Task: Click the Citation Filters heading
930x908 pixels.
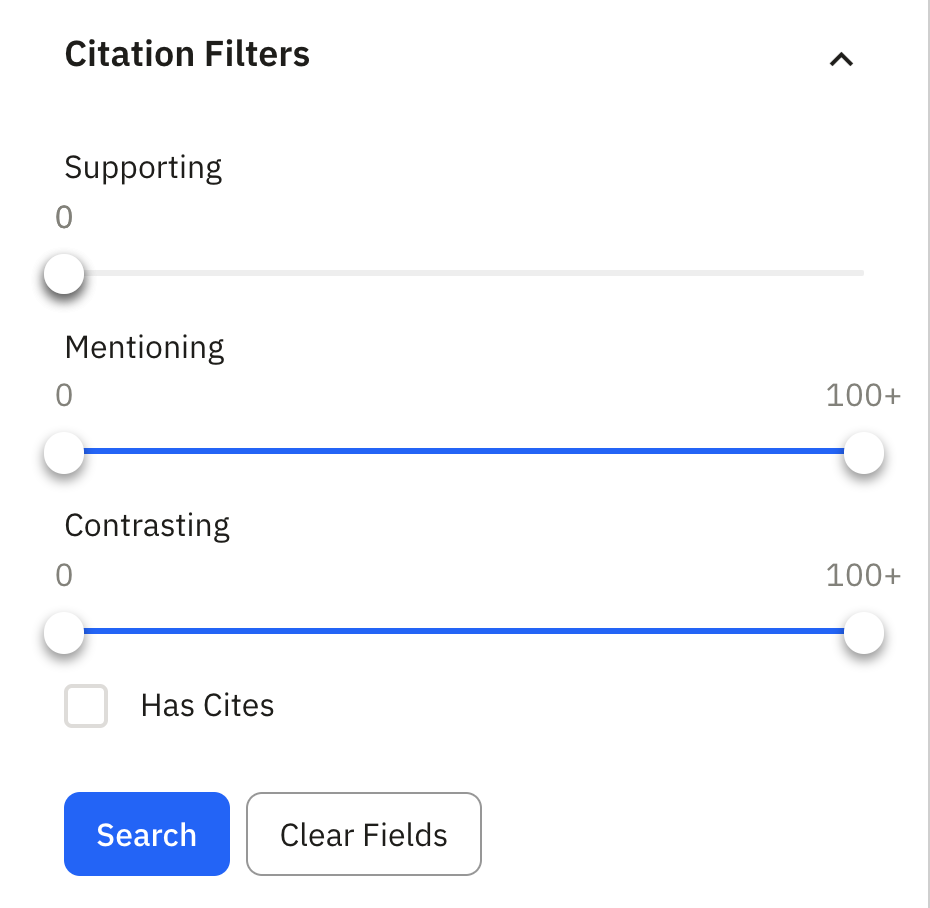Action: pos(187,54)
